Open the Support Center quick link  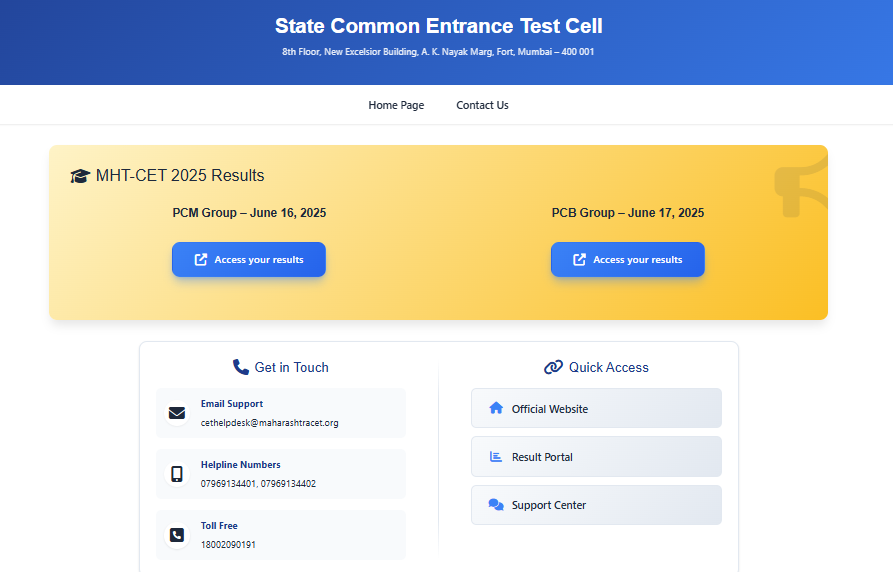tap(596, 505)
